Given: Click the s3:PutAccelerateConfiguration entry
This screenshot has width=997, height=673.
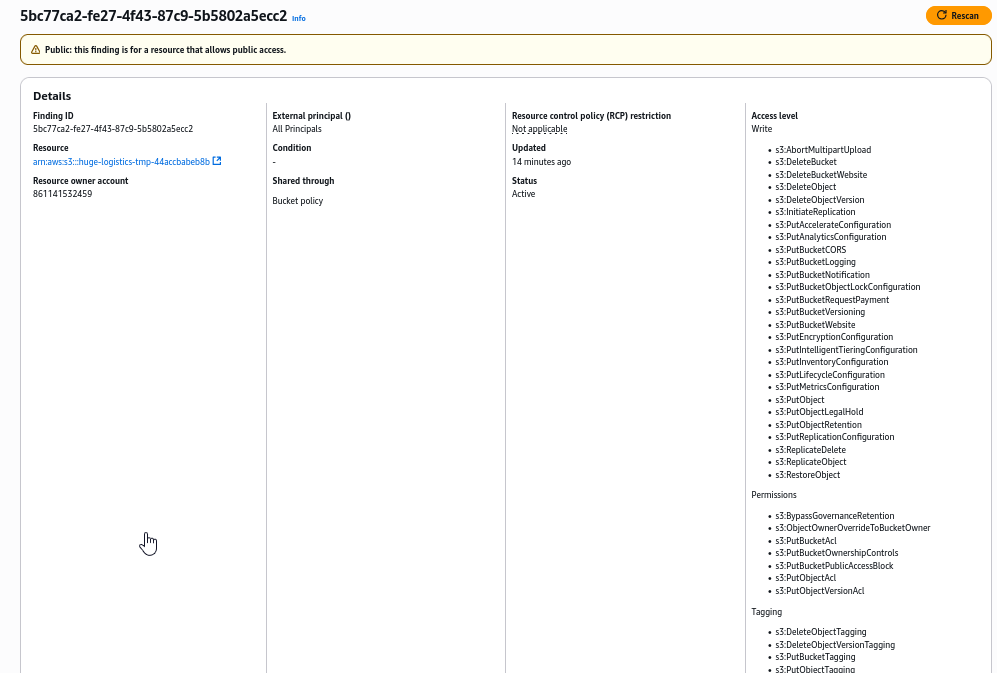Looking at the screenshot, I should pyautogui.click(x=833, y=225).
